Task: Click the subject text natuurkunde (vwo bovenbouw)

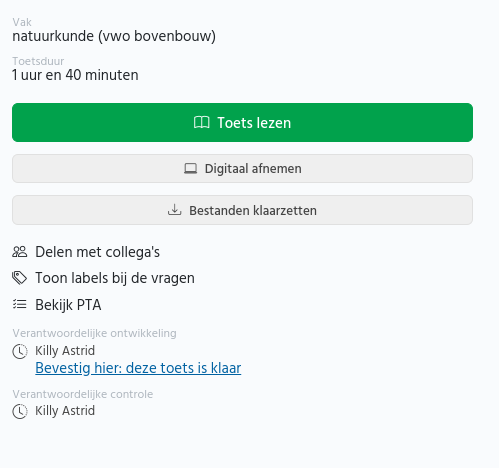Action: pos(114,36)
